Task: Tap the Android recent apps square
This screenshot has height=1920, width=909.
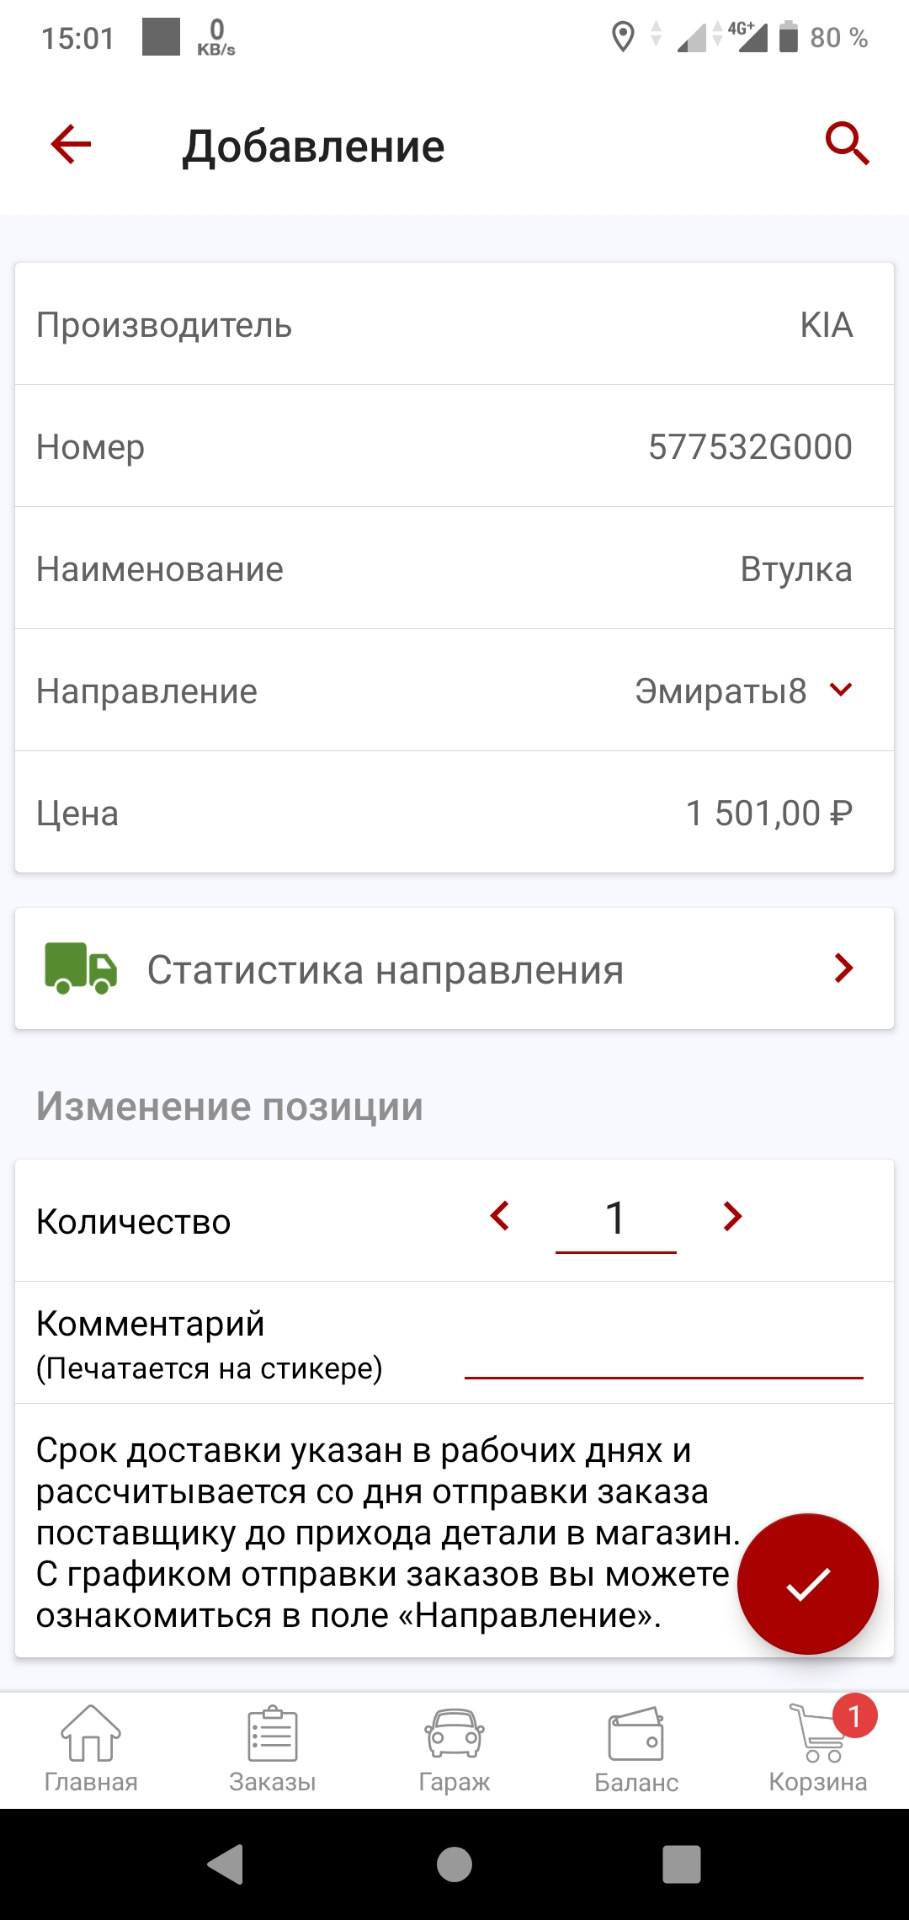Action: 681,1864
